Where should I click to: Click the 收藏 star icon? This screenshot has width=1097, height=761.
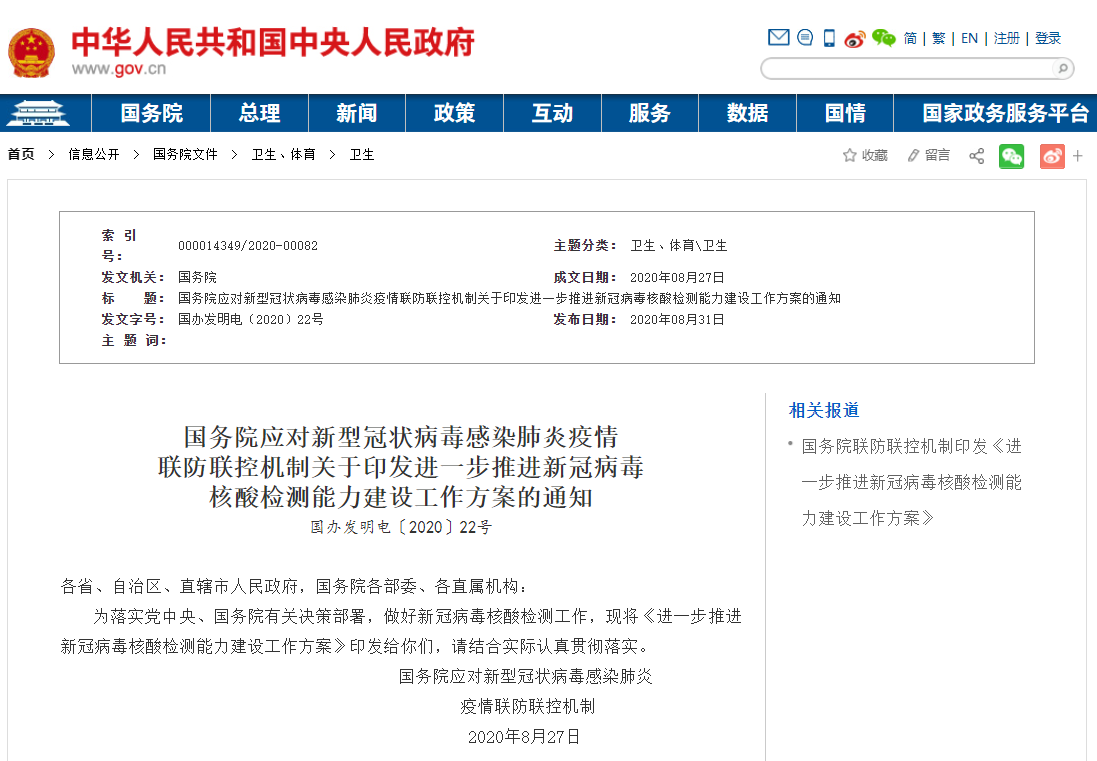850,155
